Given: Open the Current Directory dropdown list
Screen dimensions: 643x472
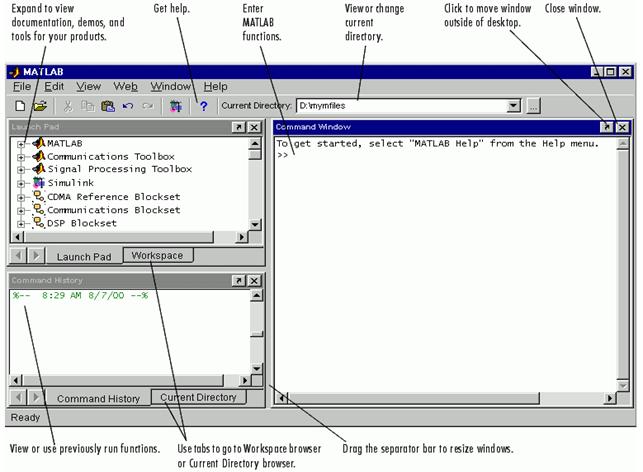Looking at the screenshot, I should 514,105.
